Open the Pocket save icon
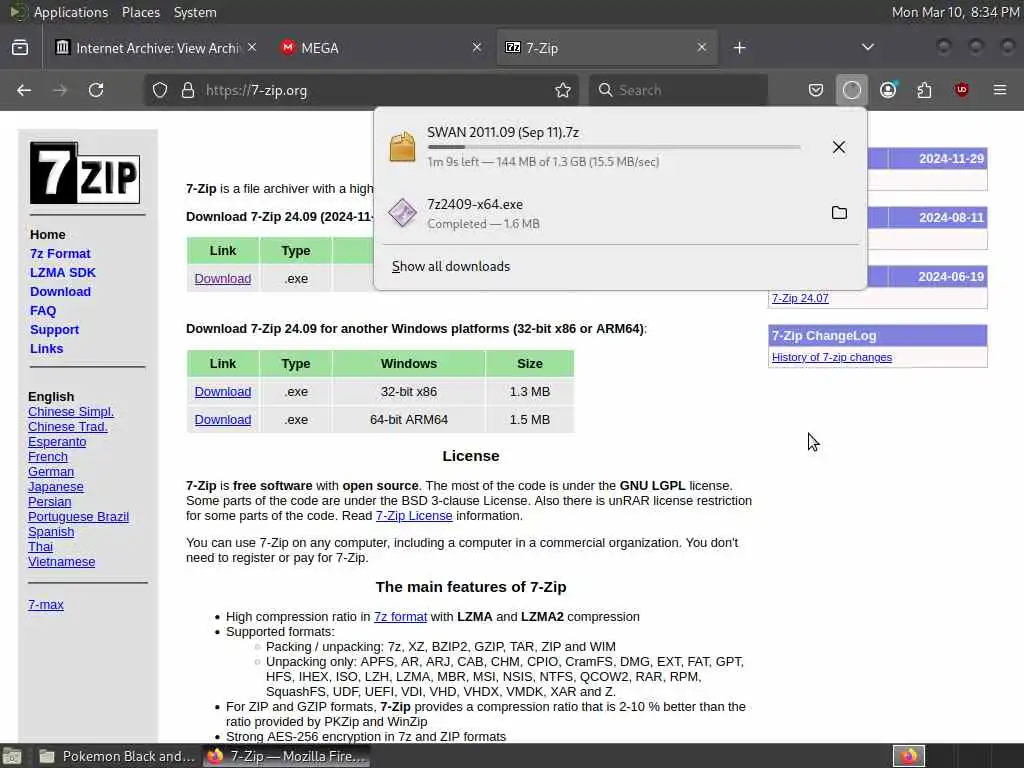This screenshot has width=1024, height=768. pyautogui.click(x=816, y=90)
